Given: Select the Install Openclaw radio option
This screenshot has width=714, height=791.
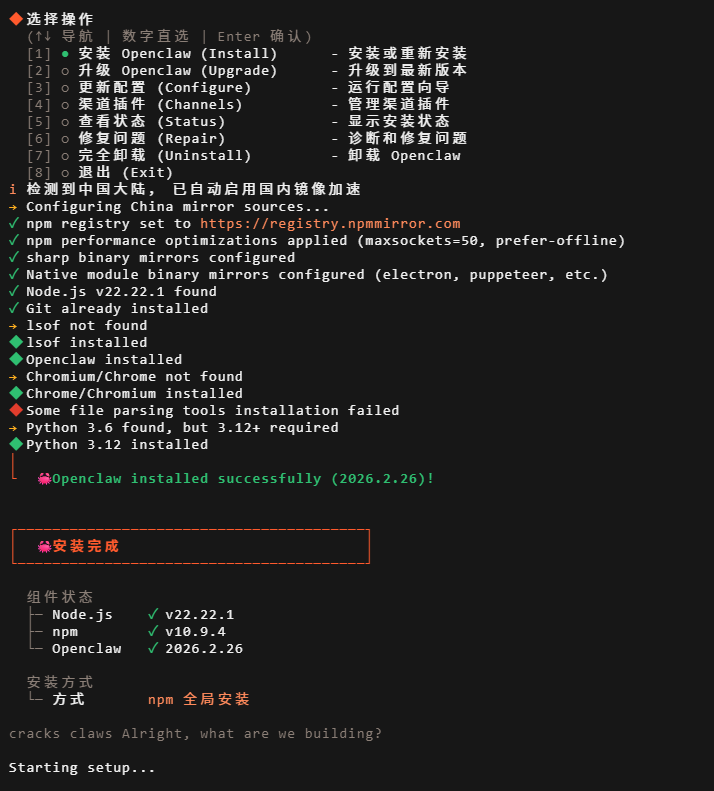Looking at the screenshot, I should click(65, 53).
